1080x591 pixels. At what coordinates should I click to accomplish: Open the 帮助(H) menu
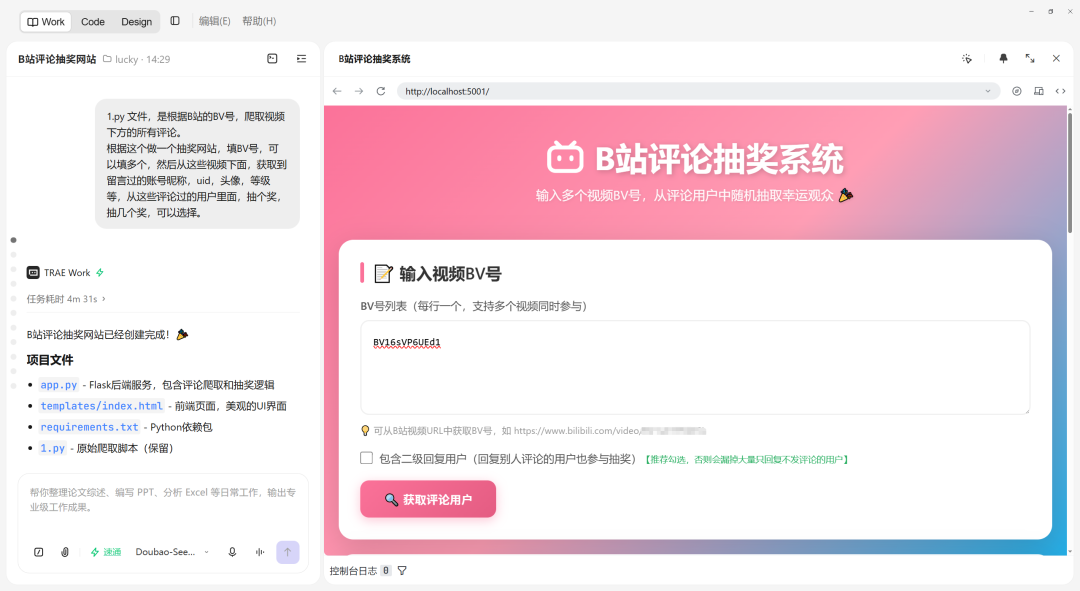point(259,21)
